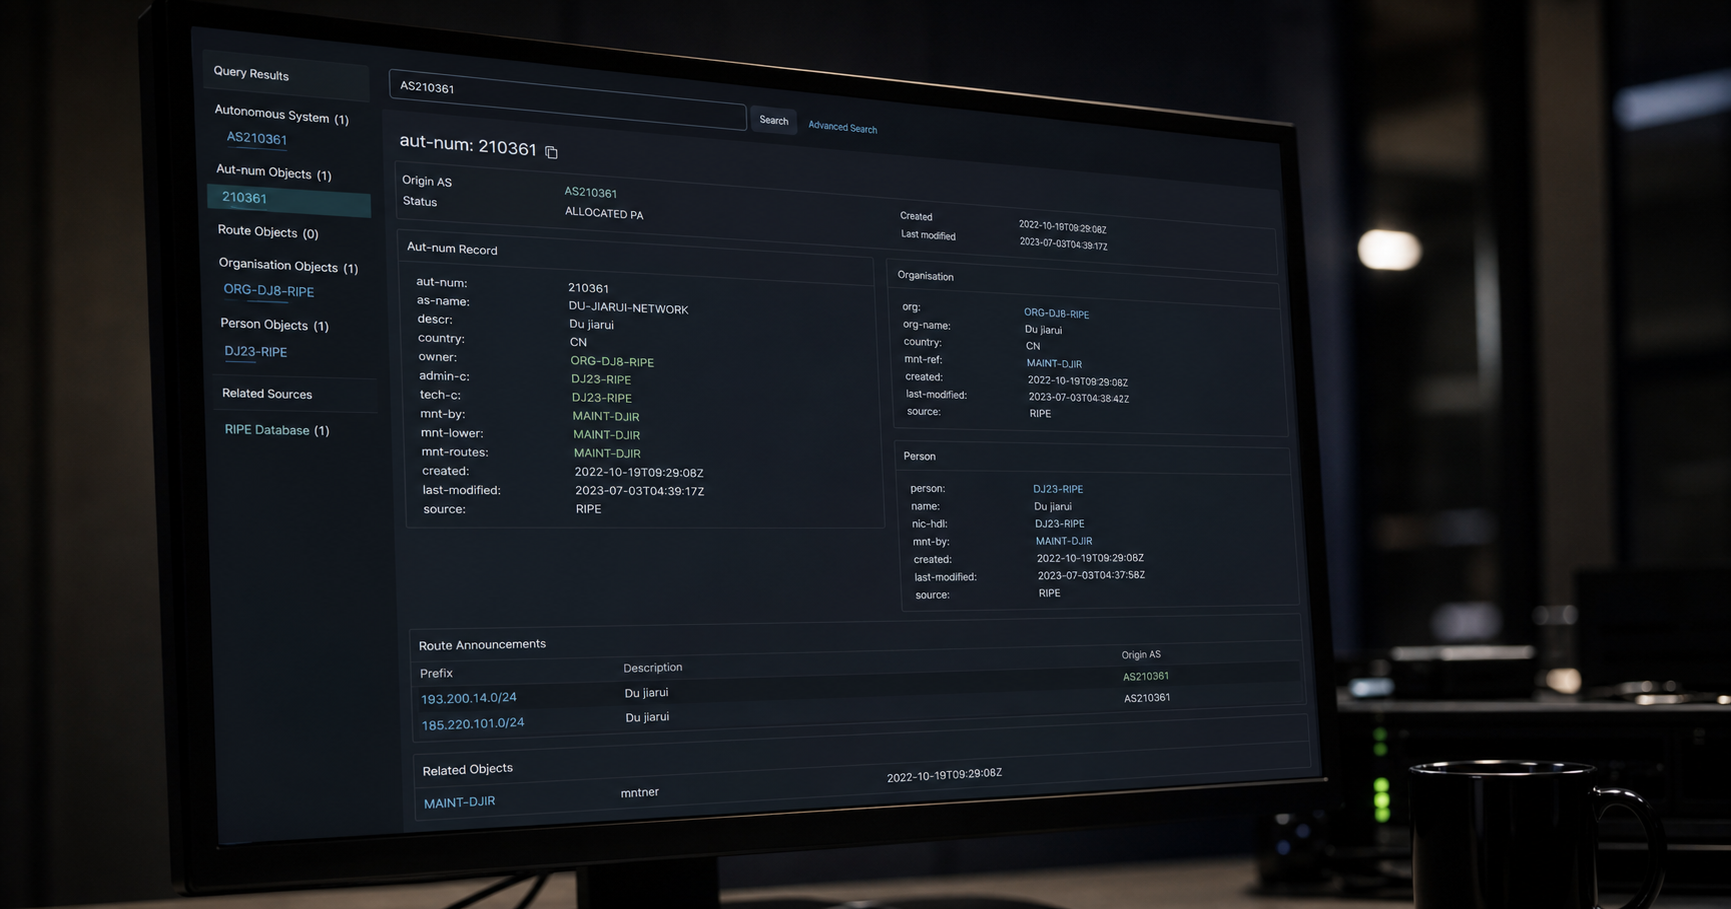Image resolution: width=1731 pixels, height=909 pixels.
Task: Open prefix 193.200.14.0/24
Action: pyautogui.click(x=469, y=698)
